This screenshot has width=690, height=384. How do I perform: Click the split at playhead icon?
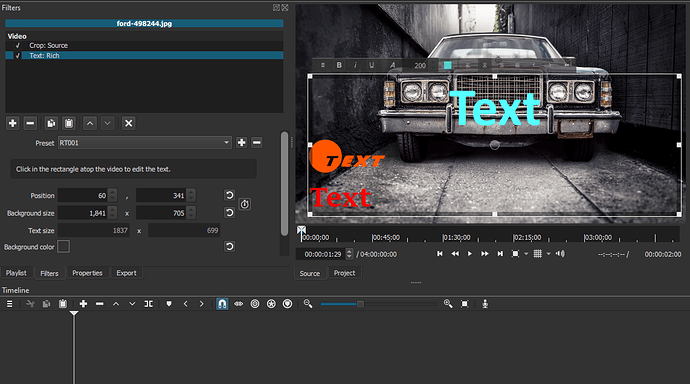point(149,304)
